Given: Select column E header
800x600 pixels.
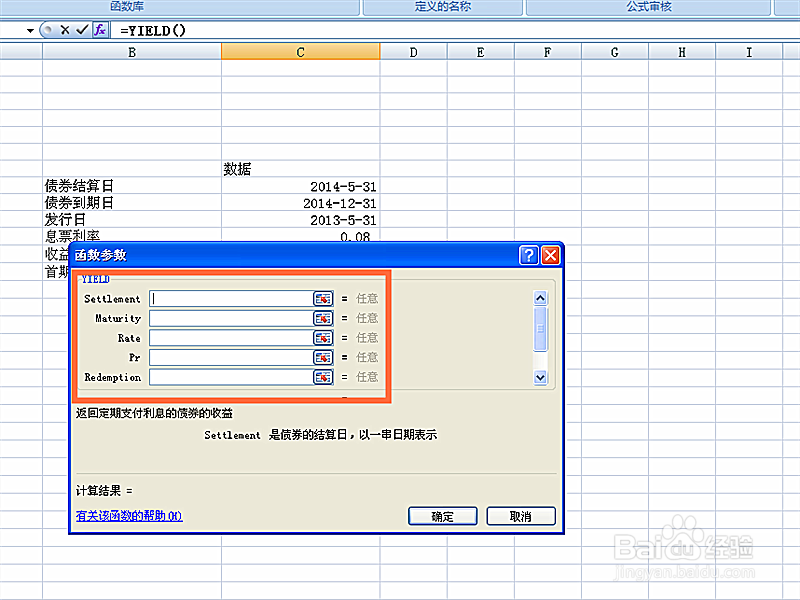Looking at the screenshot, I should pos(481,52).
